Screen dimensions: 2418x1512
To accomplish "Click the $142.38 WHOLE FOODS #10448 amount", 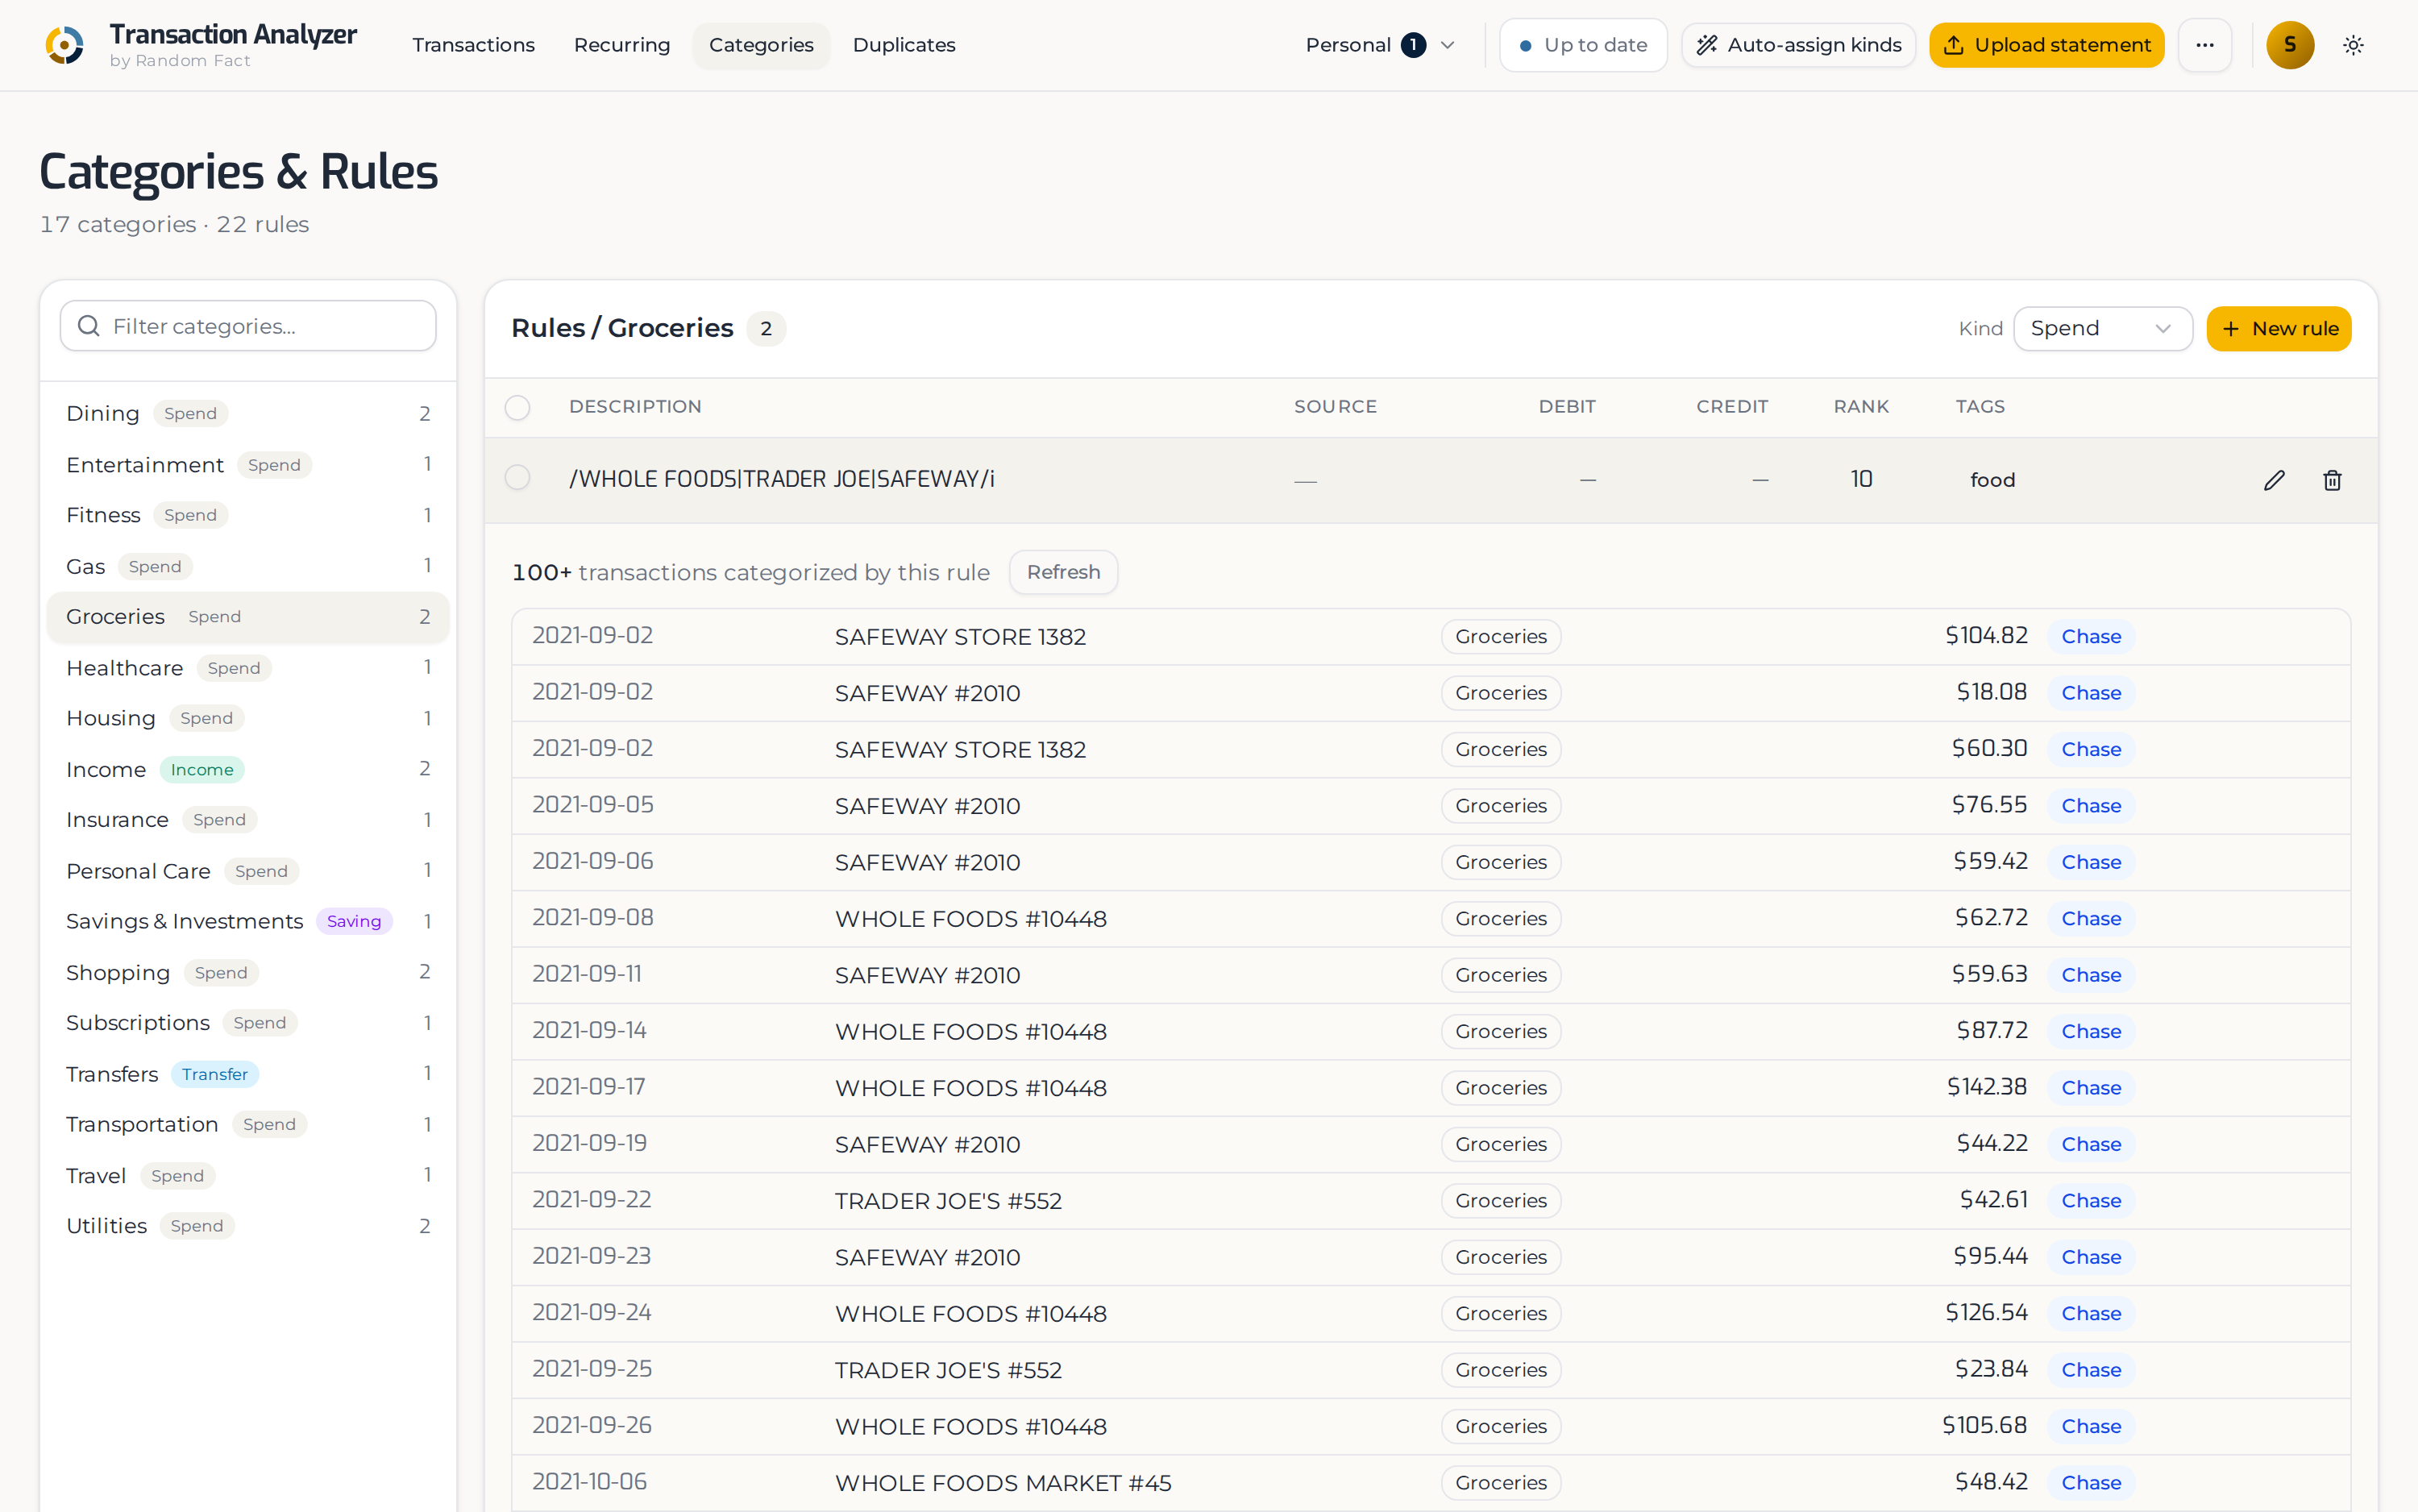I will coord(1986,1087).
